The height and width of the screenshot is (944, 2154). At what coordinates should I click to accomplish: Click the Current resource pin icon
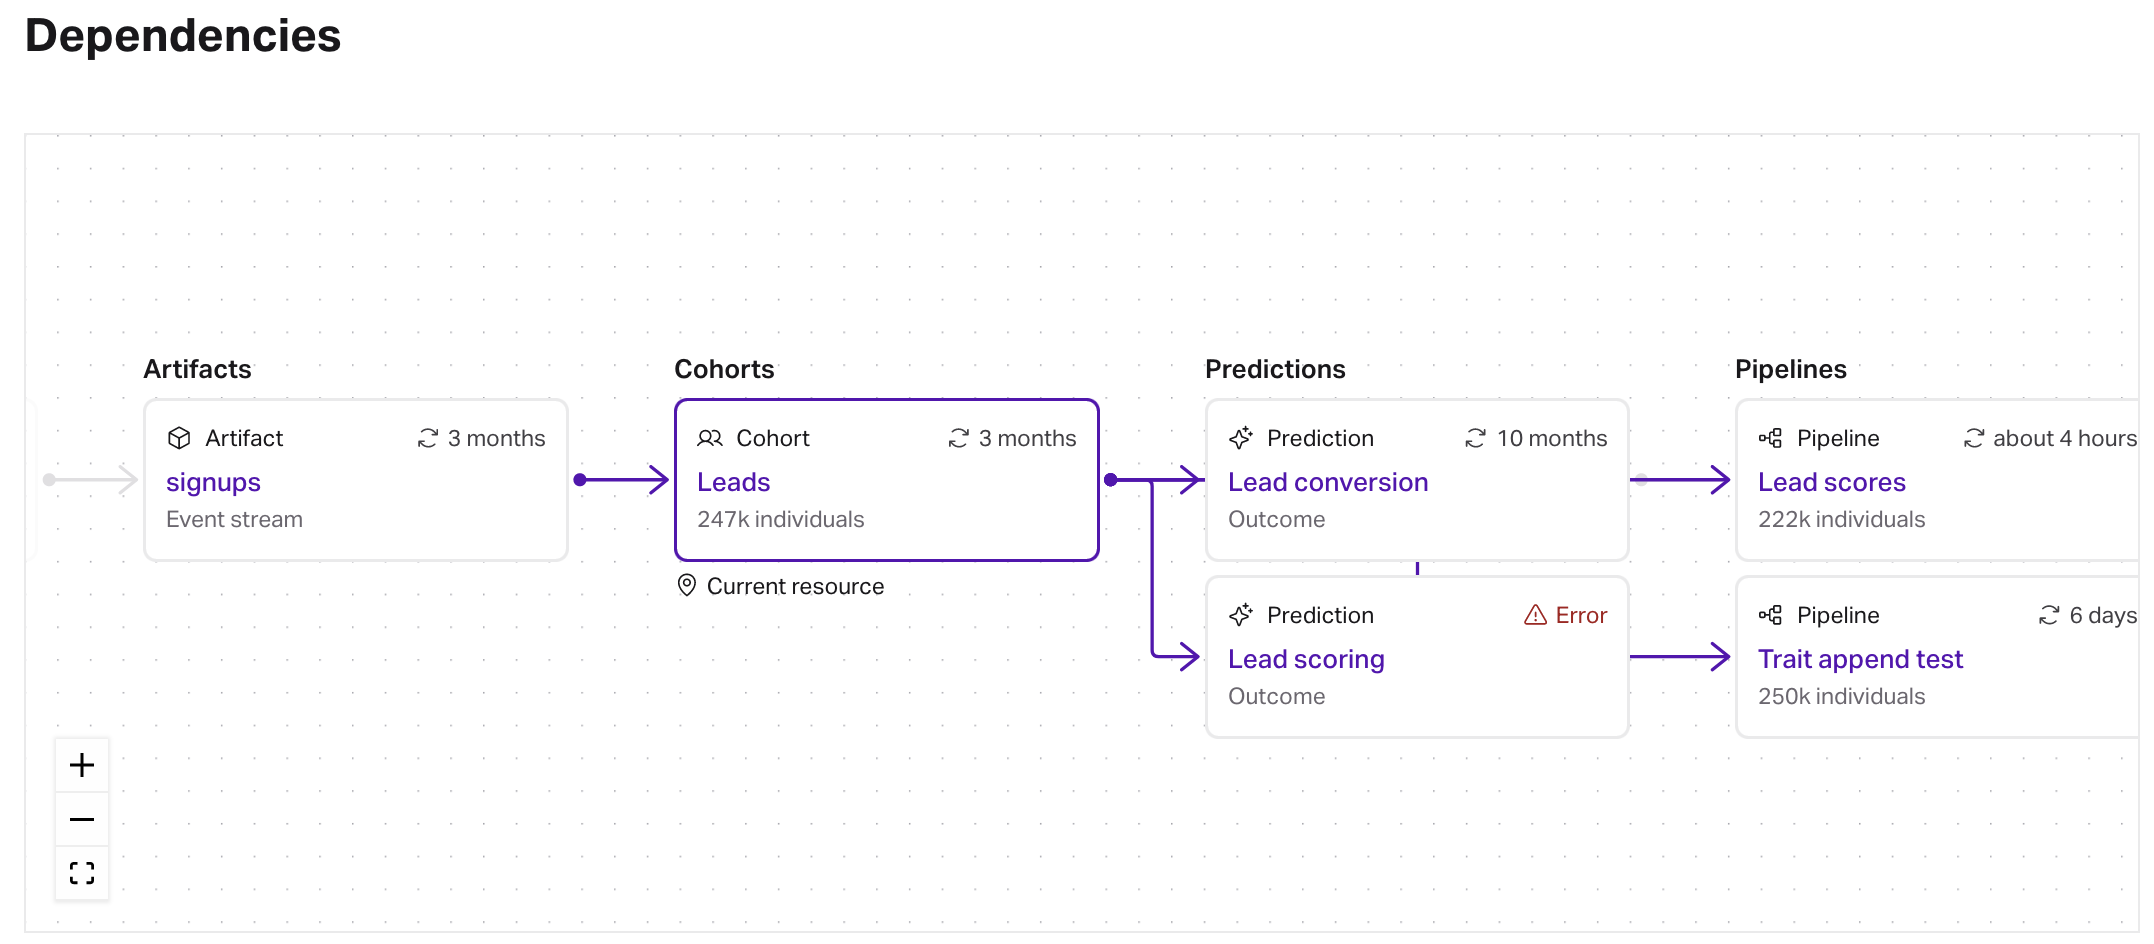coord(687,585)
